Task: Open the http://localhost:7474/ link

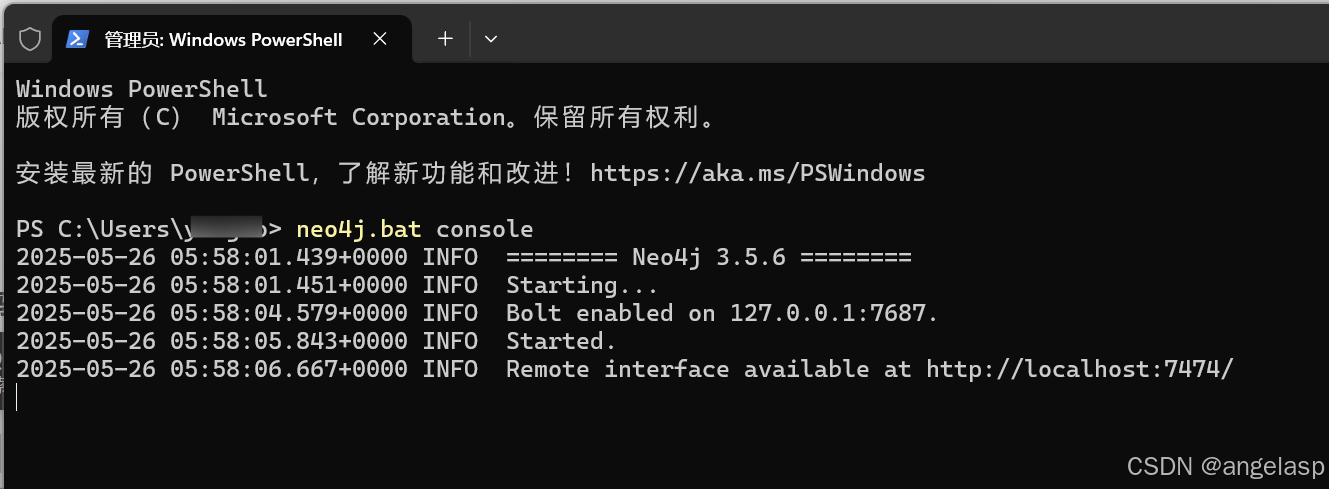Action: tap(1080, 369)
